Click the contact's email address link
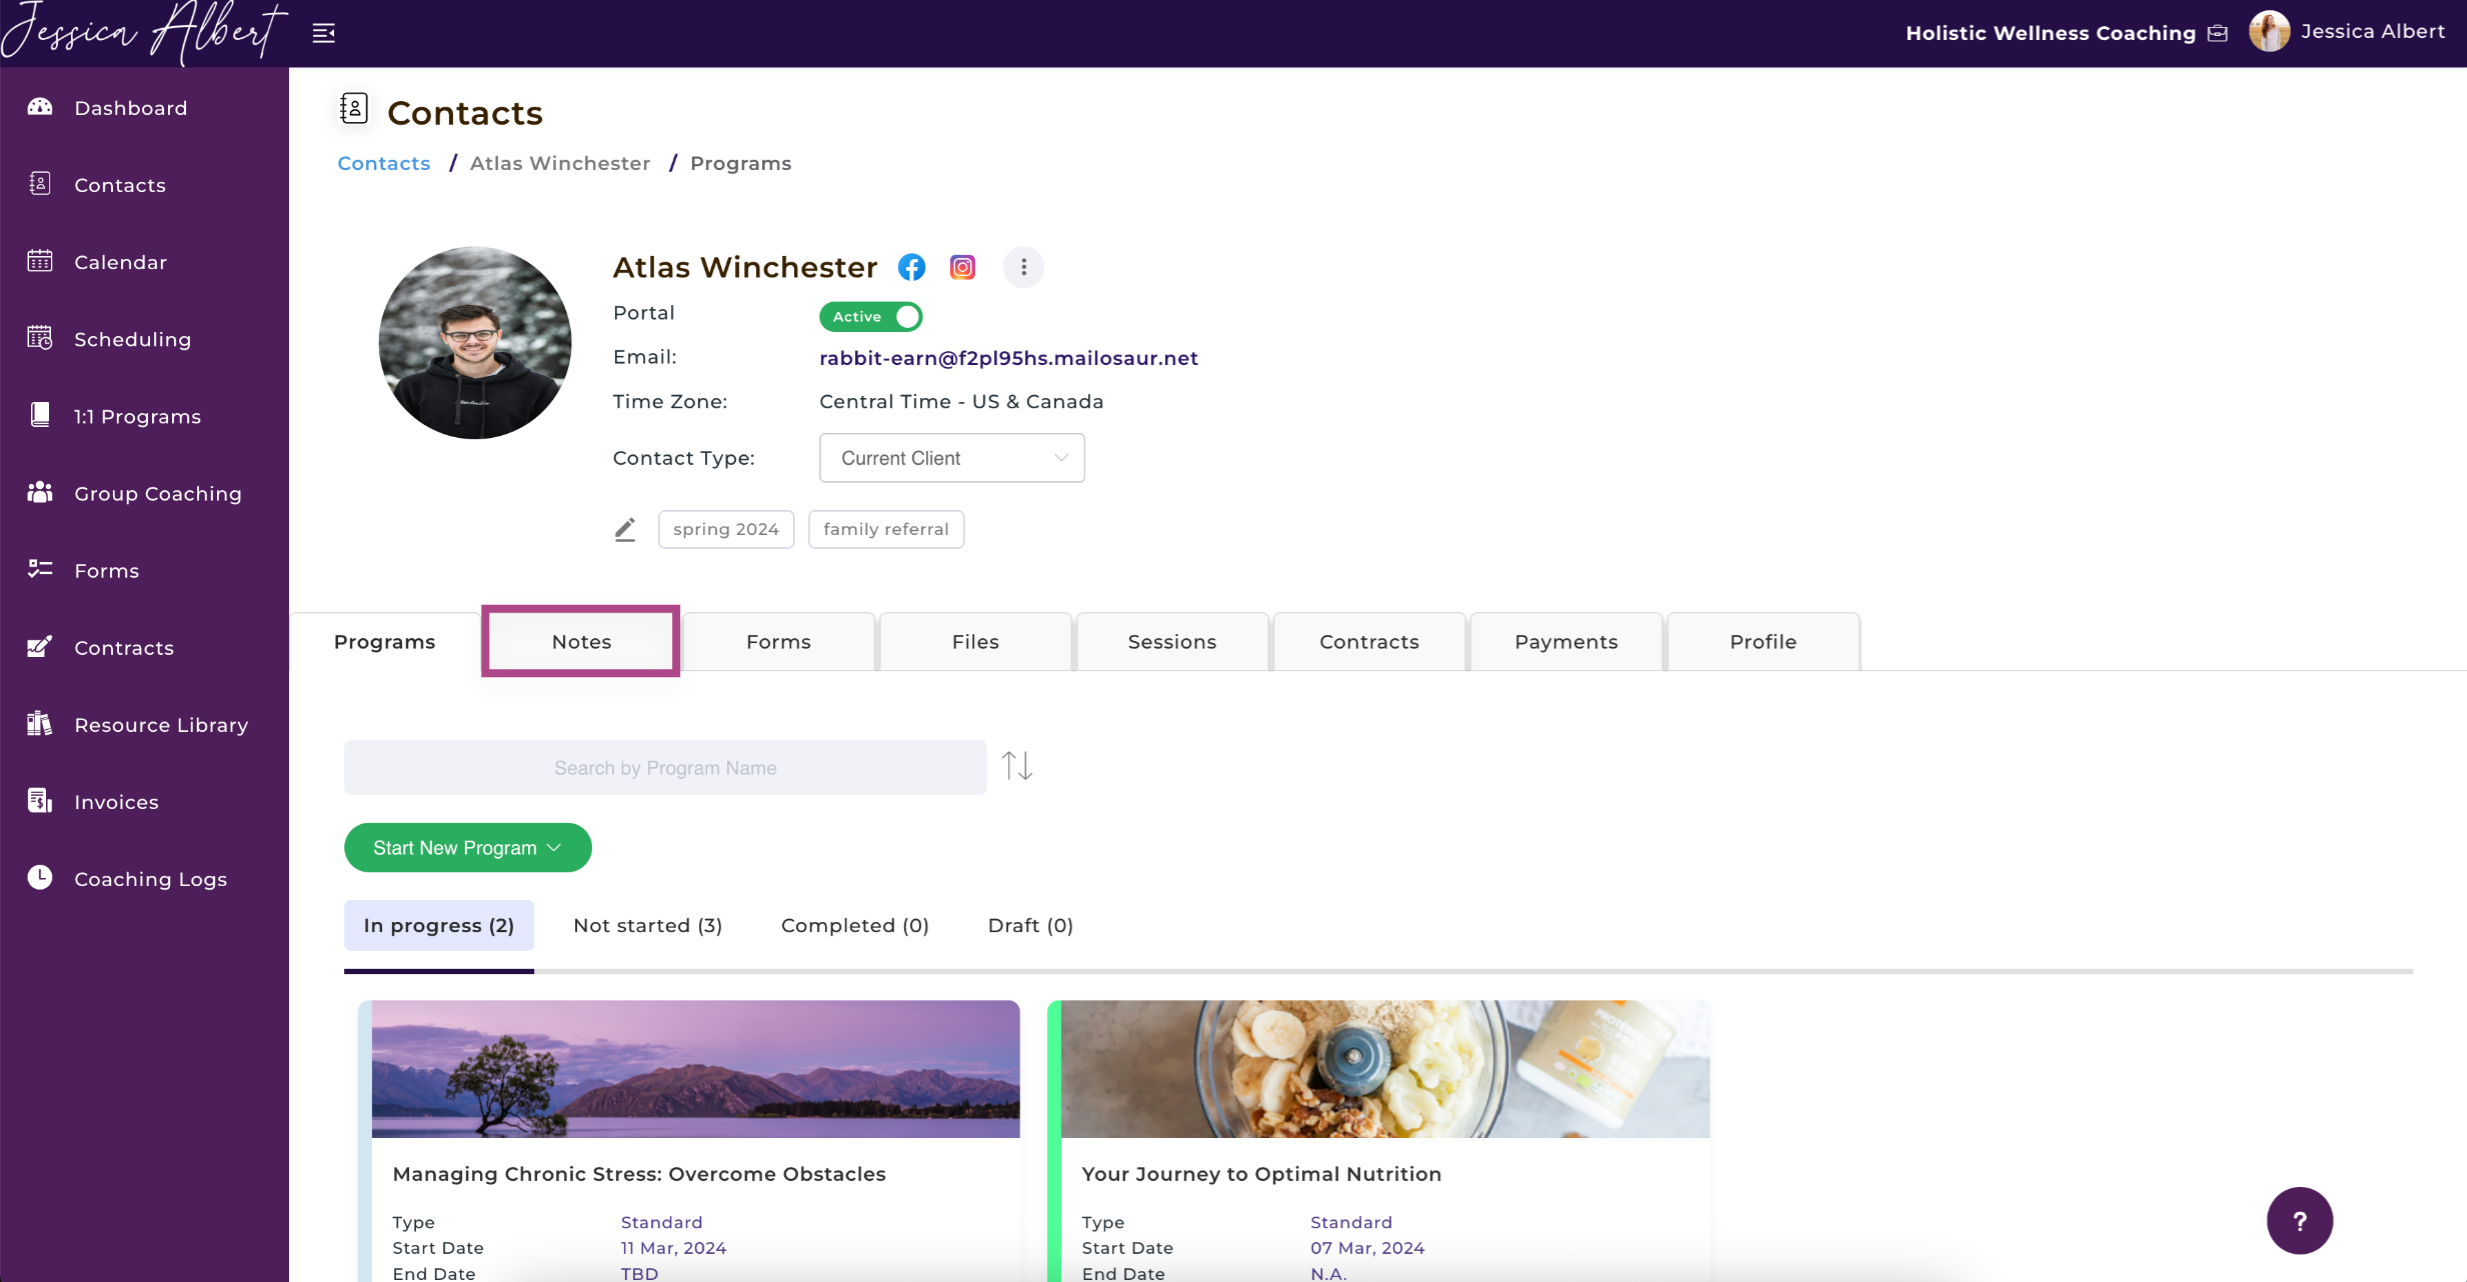 (x=1008, y=358)
